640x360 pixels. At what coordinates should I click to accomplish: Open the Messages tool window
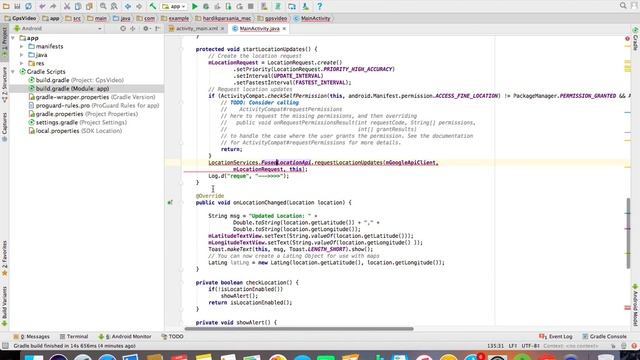tap(32, 337)
